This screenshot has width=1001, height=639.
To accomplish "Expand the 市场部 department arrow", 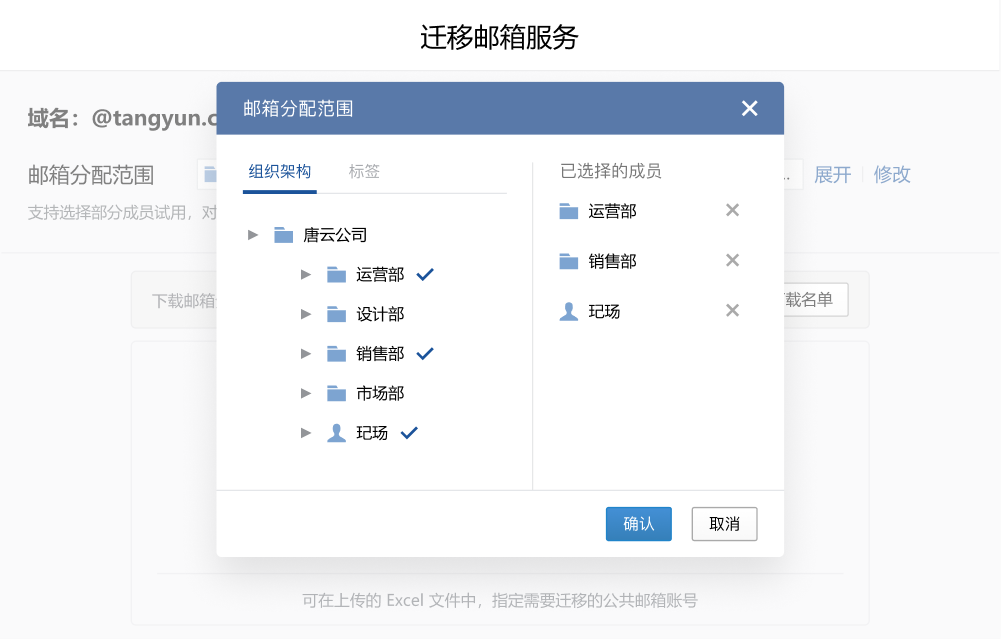I will coord(306,394).
